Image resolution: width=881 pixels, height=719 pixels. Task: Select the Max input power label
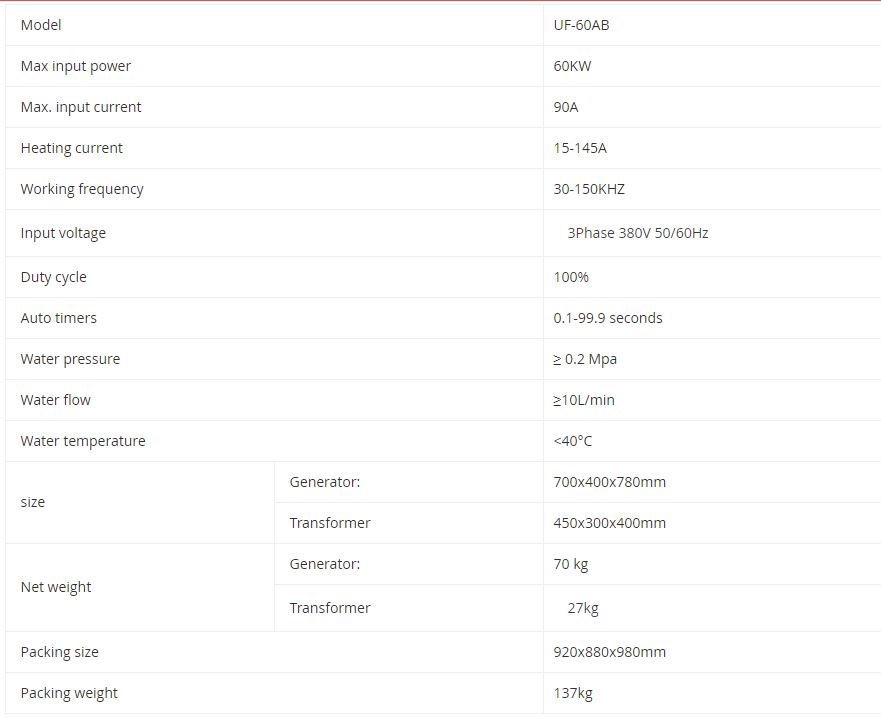tap(75, 66)
